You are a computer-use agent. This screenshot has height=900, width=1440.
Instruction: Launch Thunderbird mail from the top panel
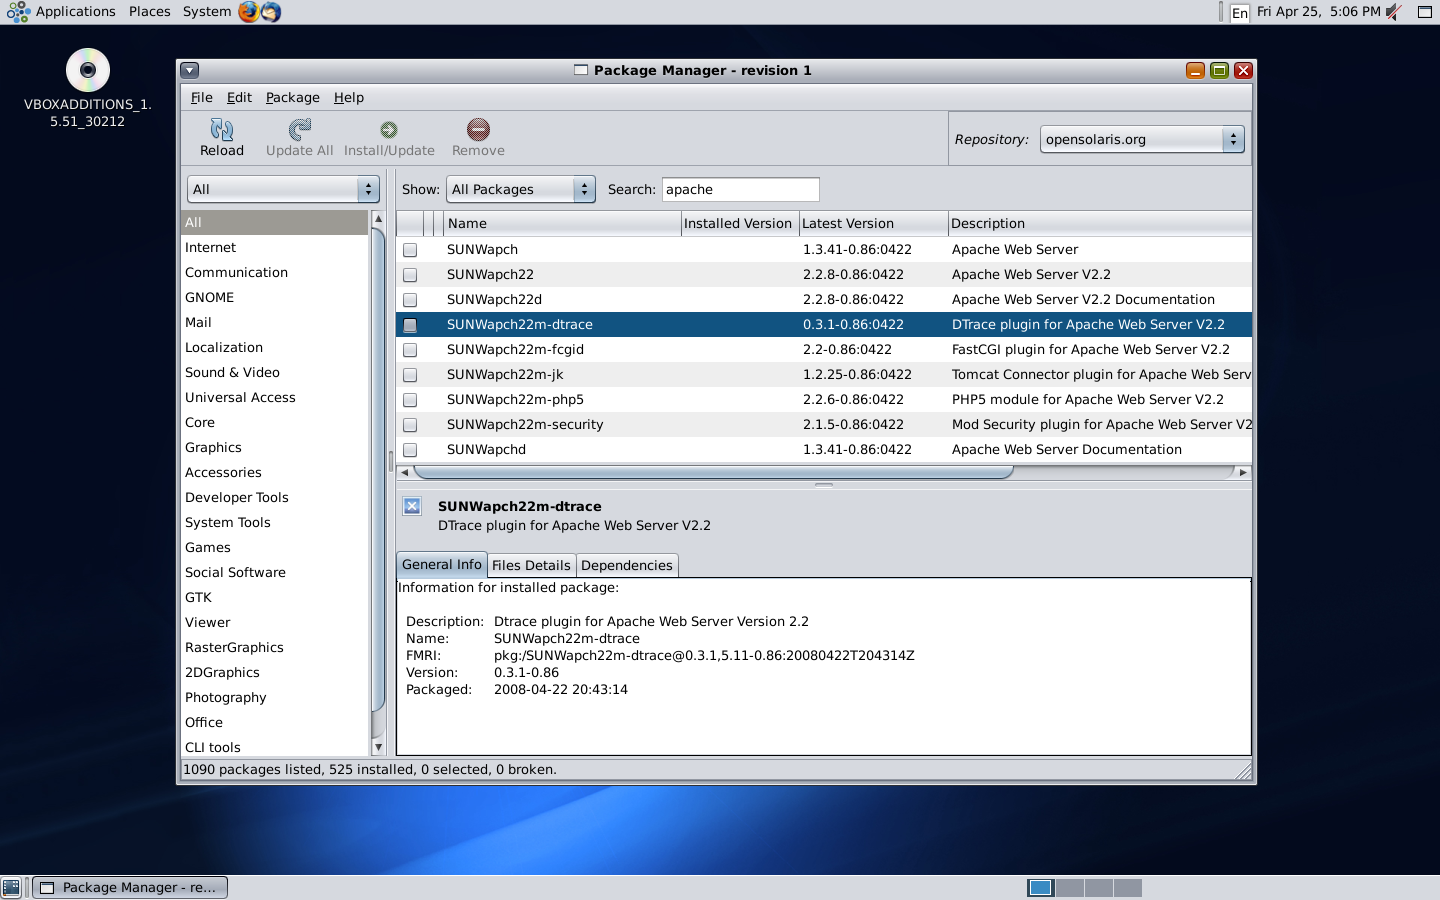tap(270, 12)
